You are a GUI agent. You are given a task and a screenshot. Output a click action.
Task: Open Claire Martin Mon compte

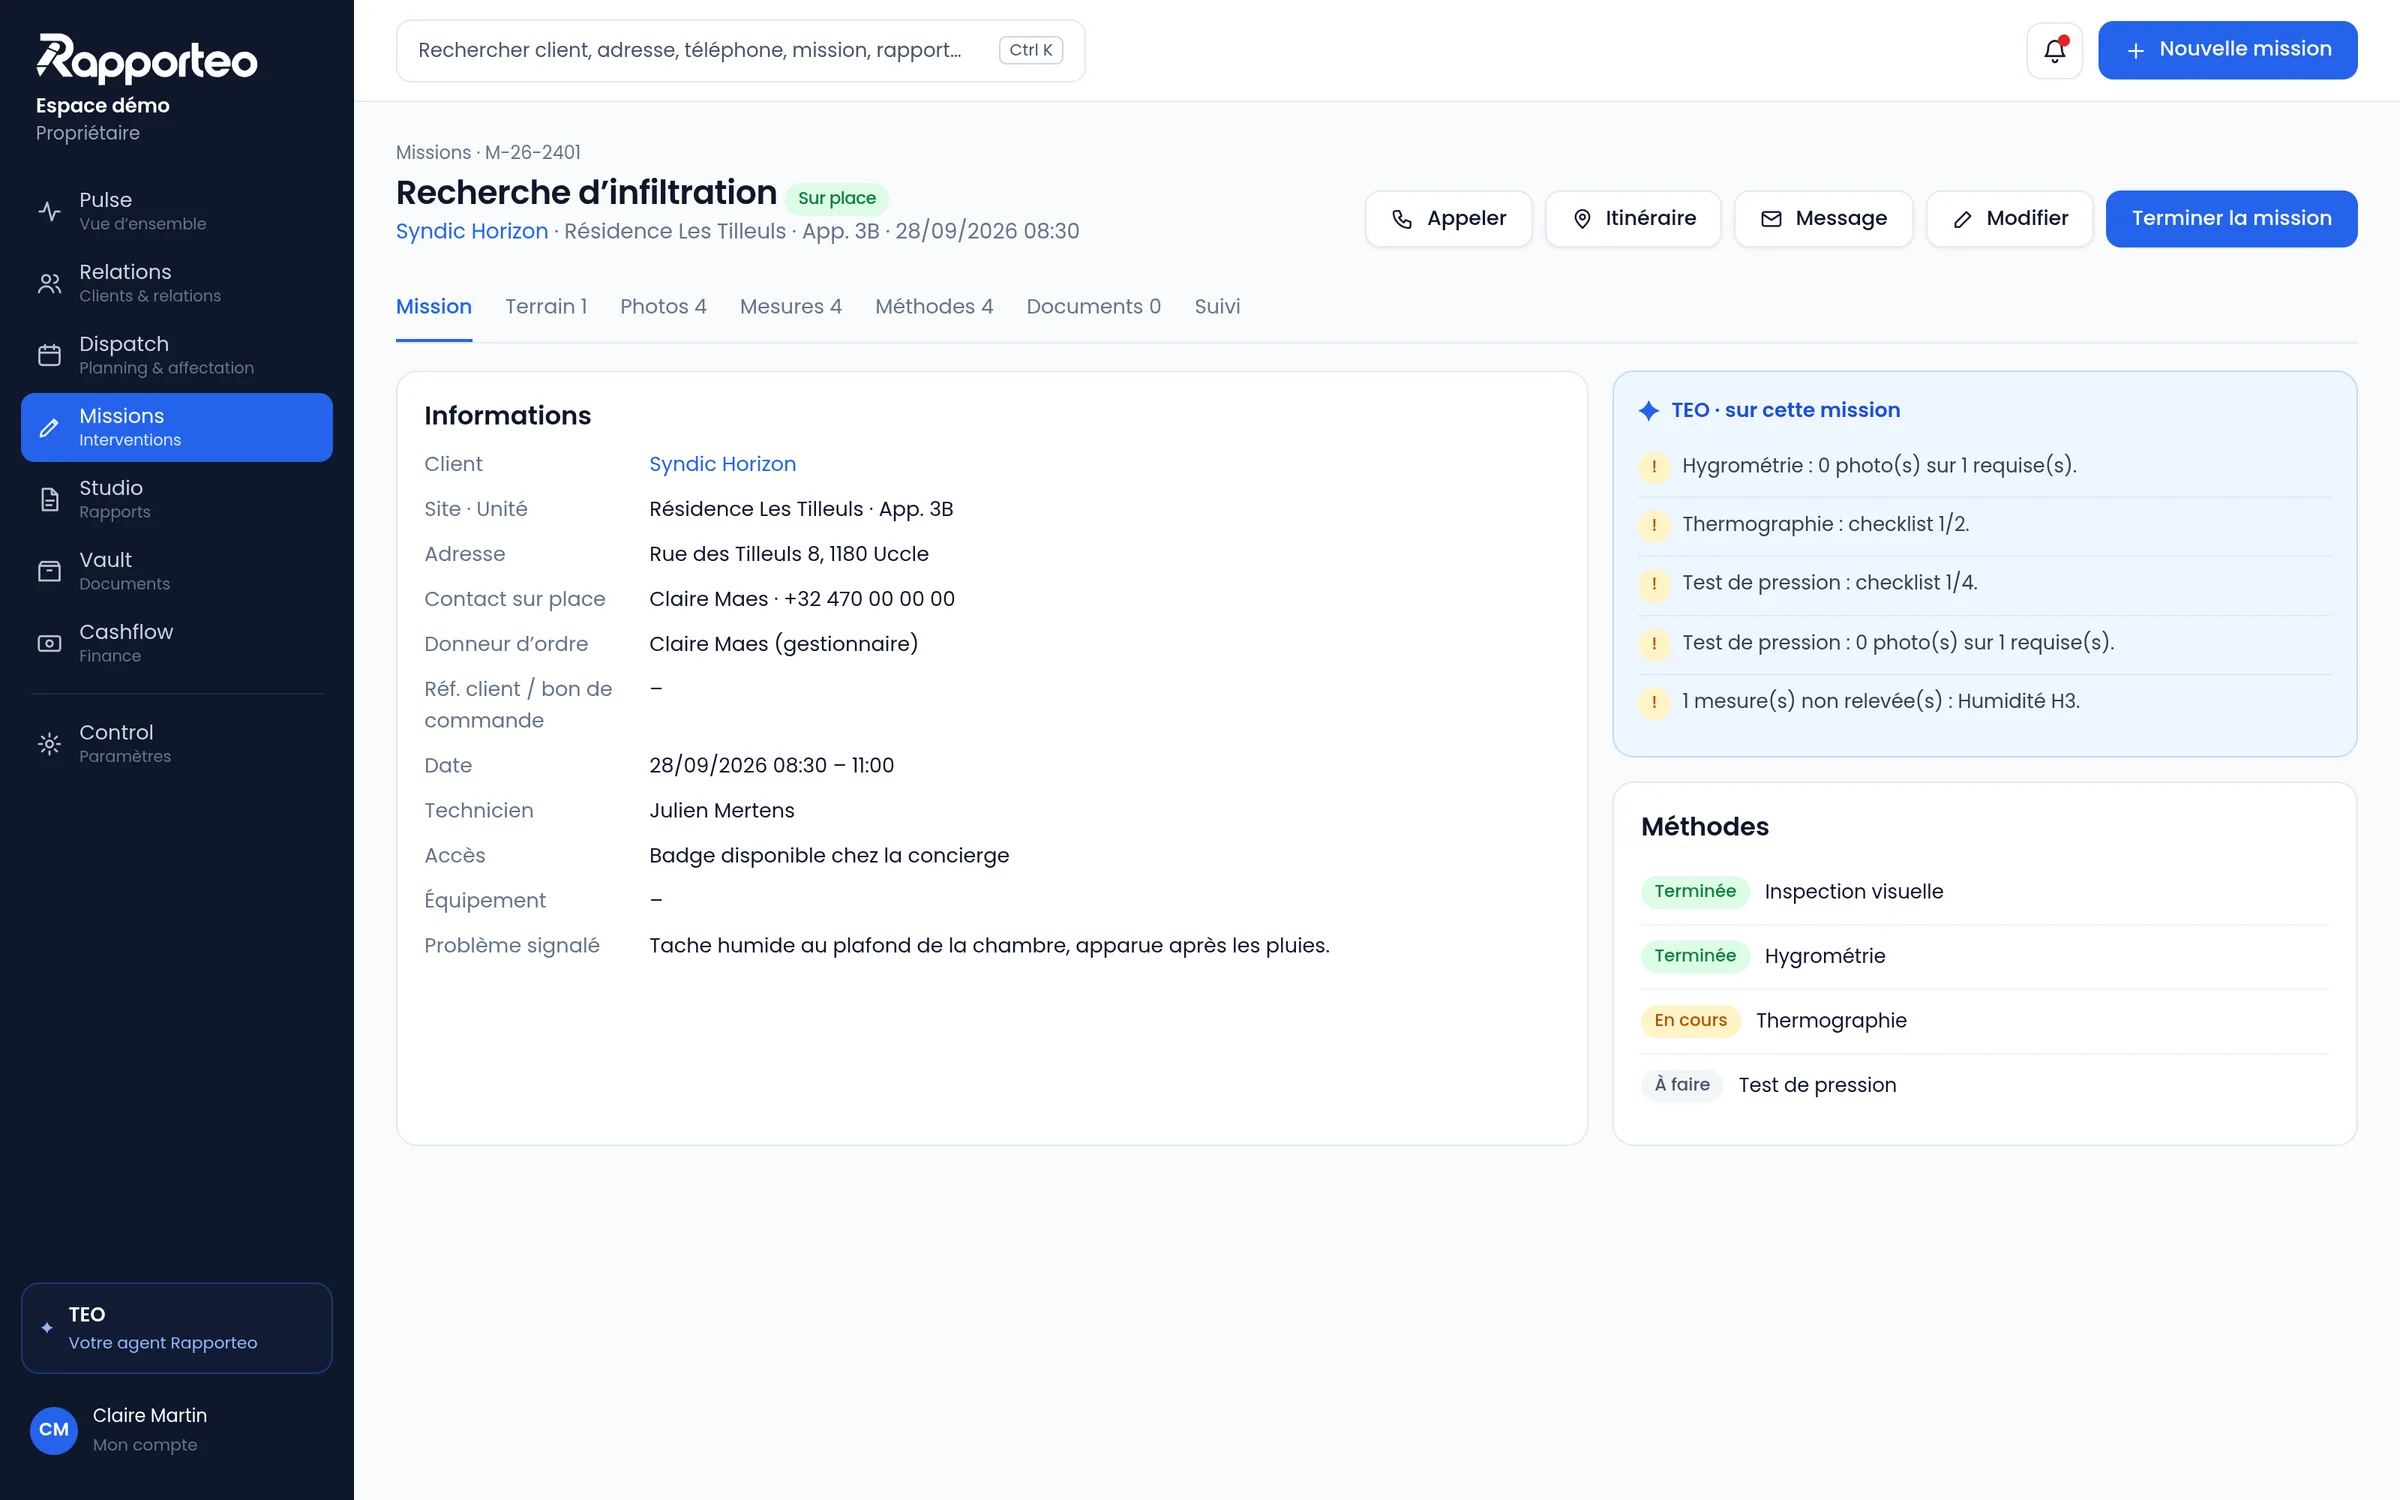pos(177,1429)
